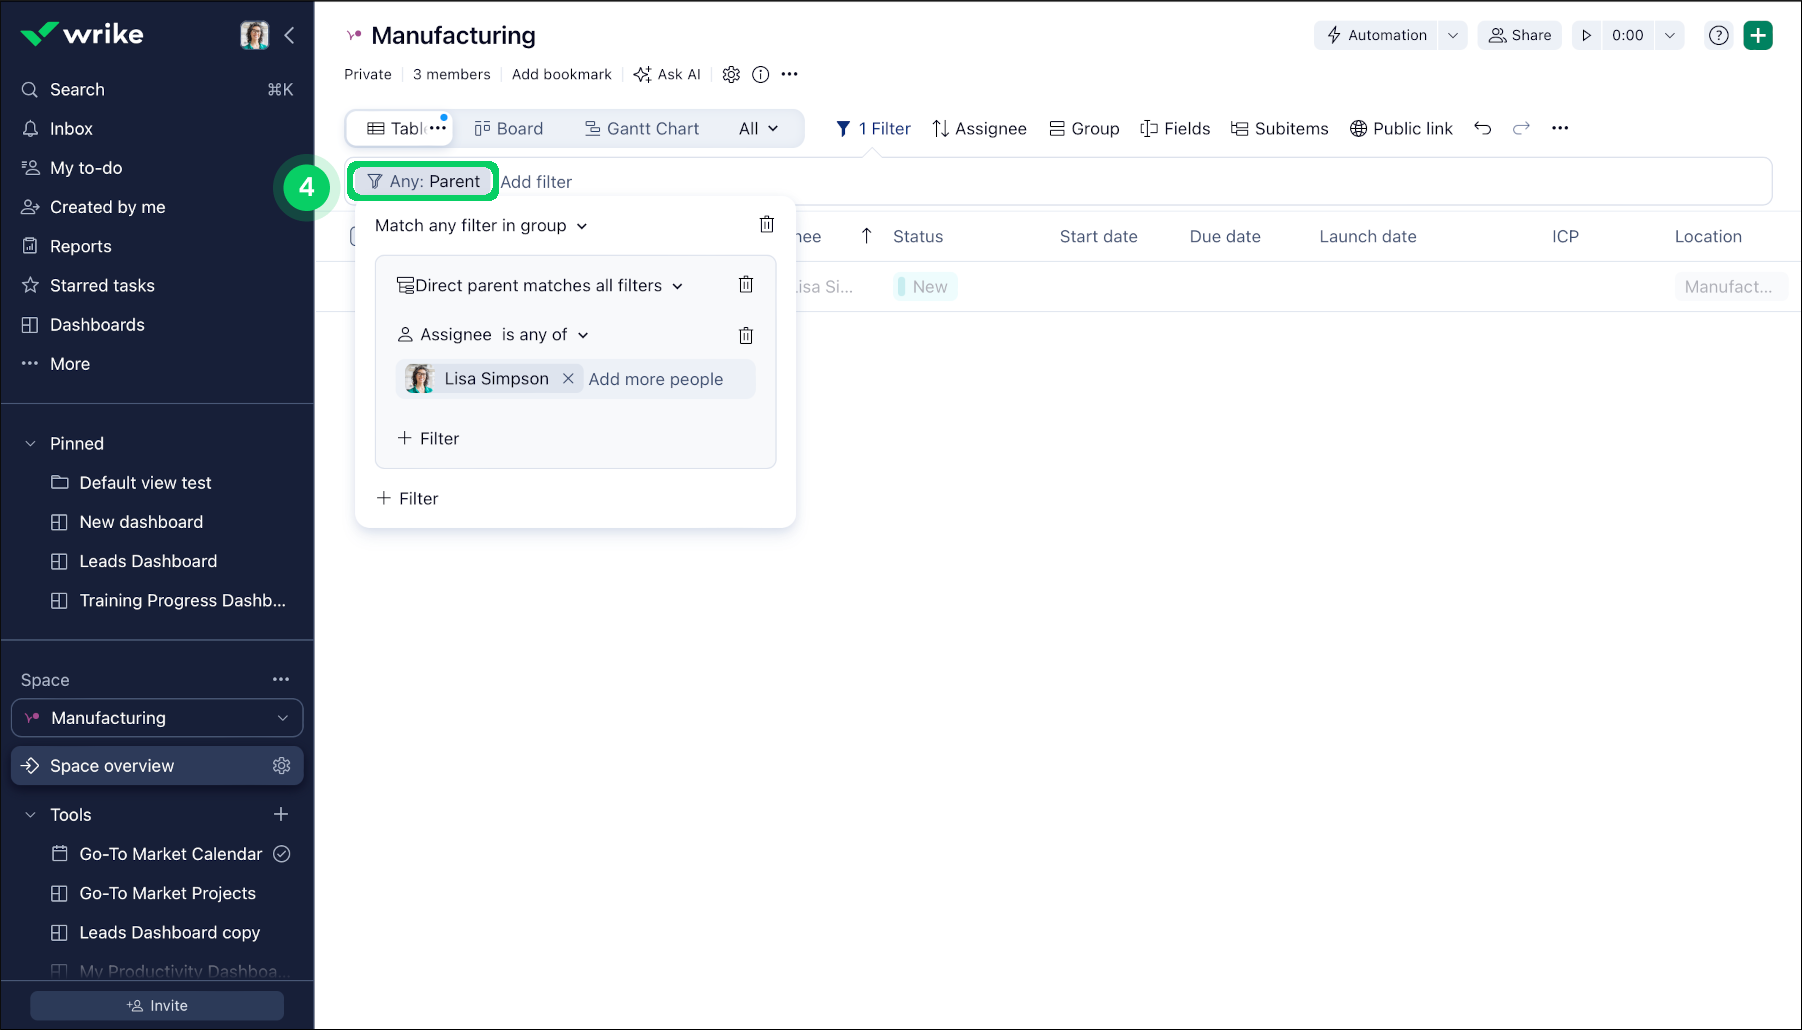
Task: Collapse the Pinned section
Action: pos(30,444)
